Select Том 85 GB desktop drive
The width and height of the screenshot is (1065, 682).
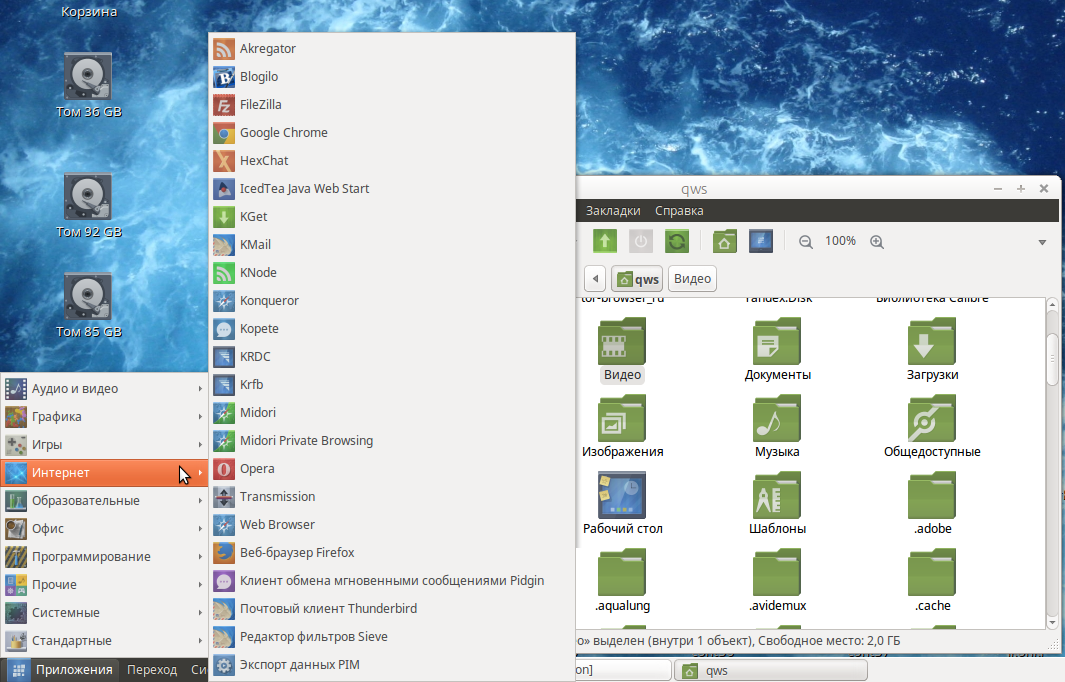88,306
